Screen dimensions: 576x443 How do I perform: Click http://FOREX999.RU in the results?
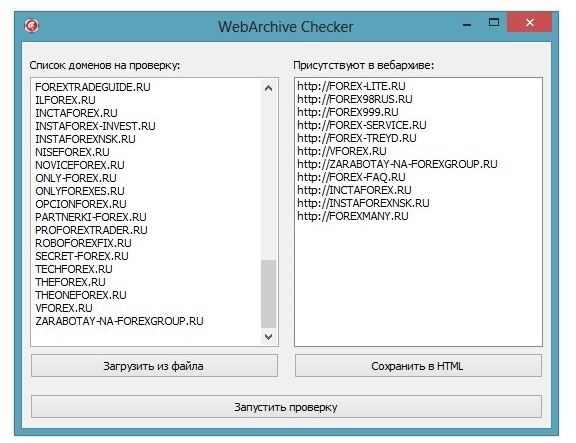pos(348,112)
